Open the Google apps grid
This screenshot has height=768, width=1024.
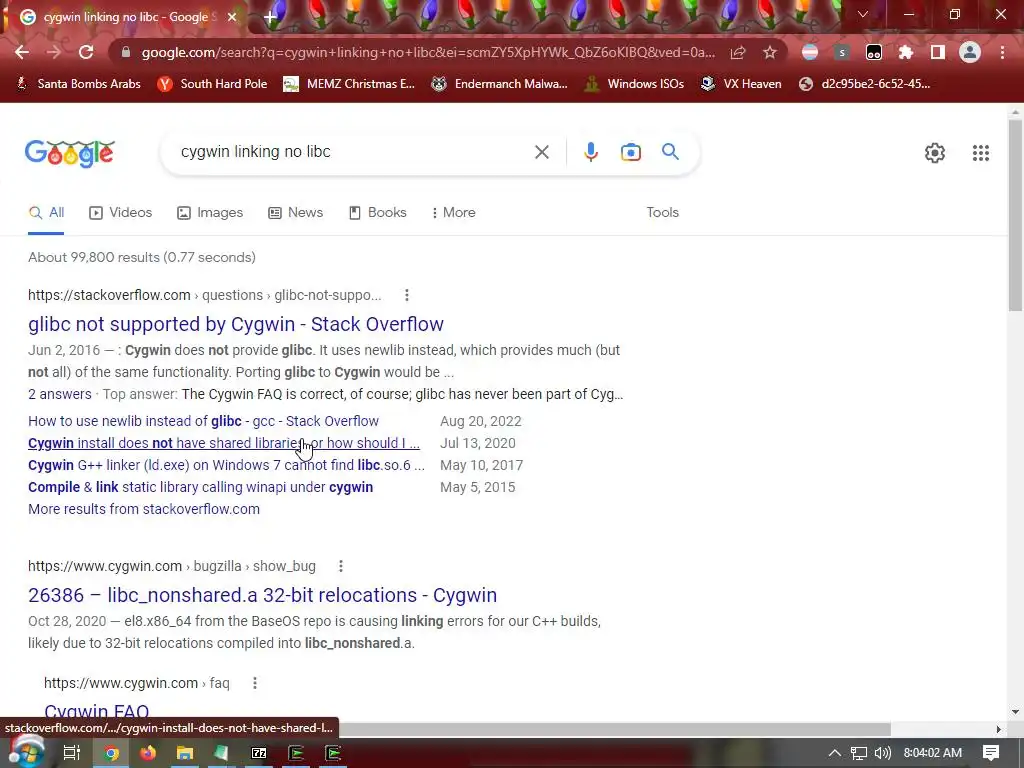pyautogui.click(x=980, y=153)
